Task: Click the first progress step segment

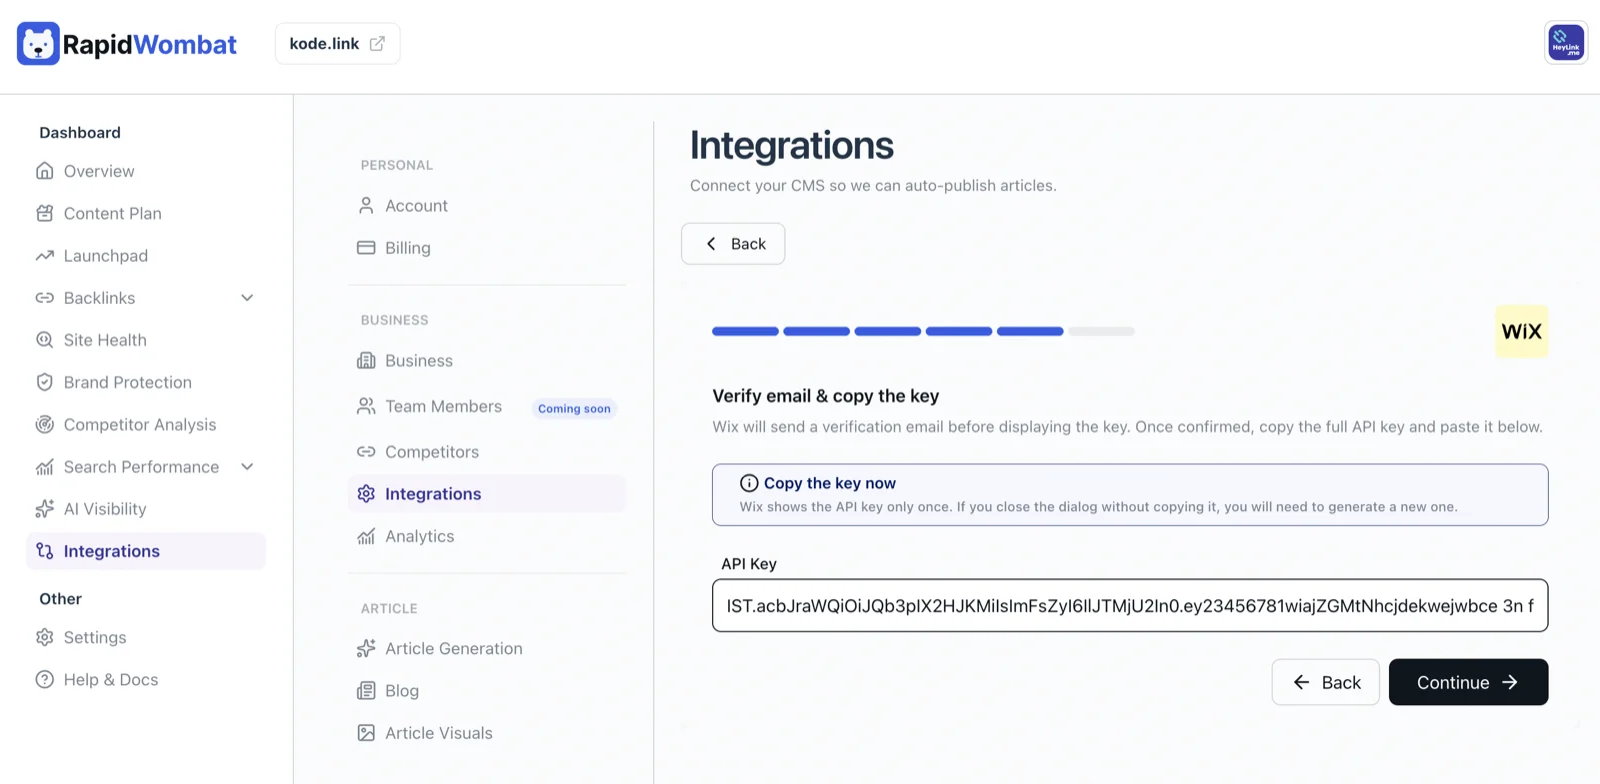Action: click(x=745, y=331)
